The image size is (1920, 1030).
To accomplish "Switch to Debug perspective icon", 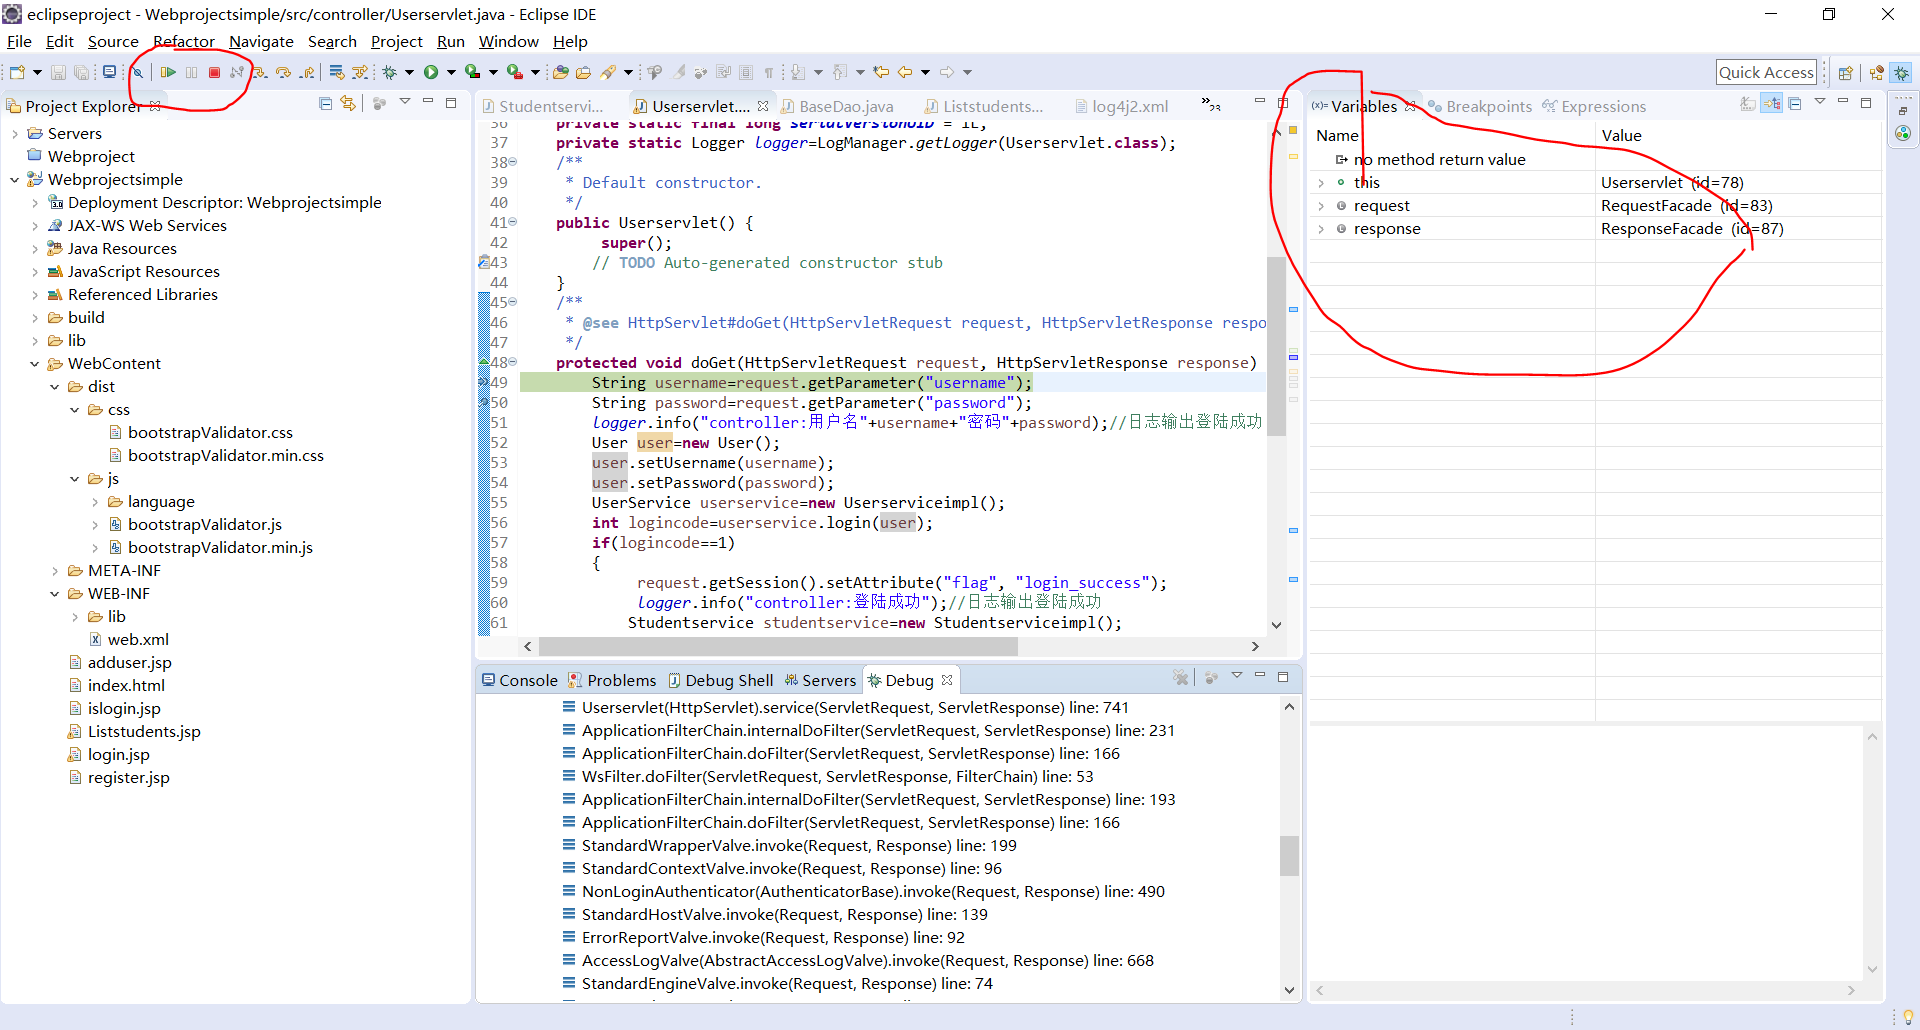I will point(1901,73).
